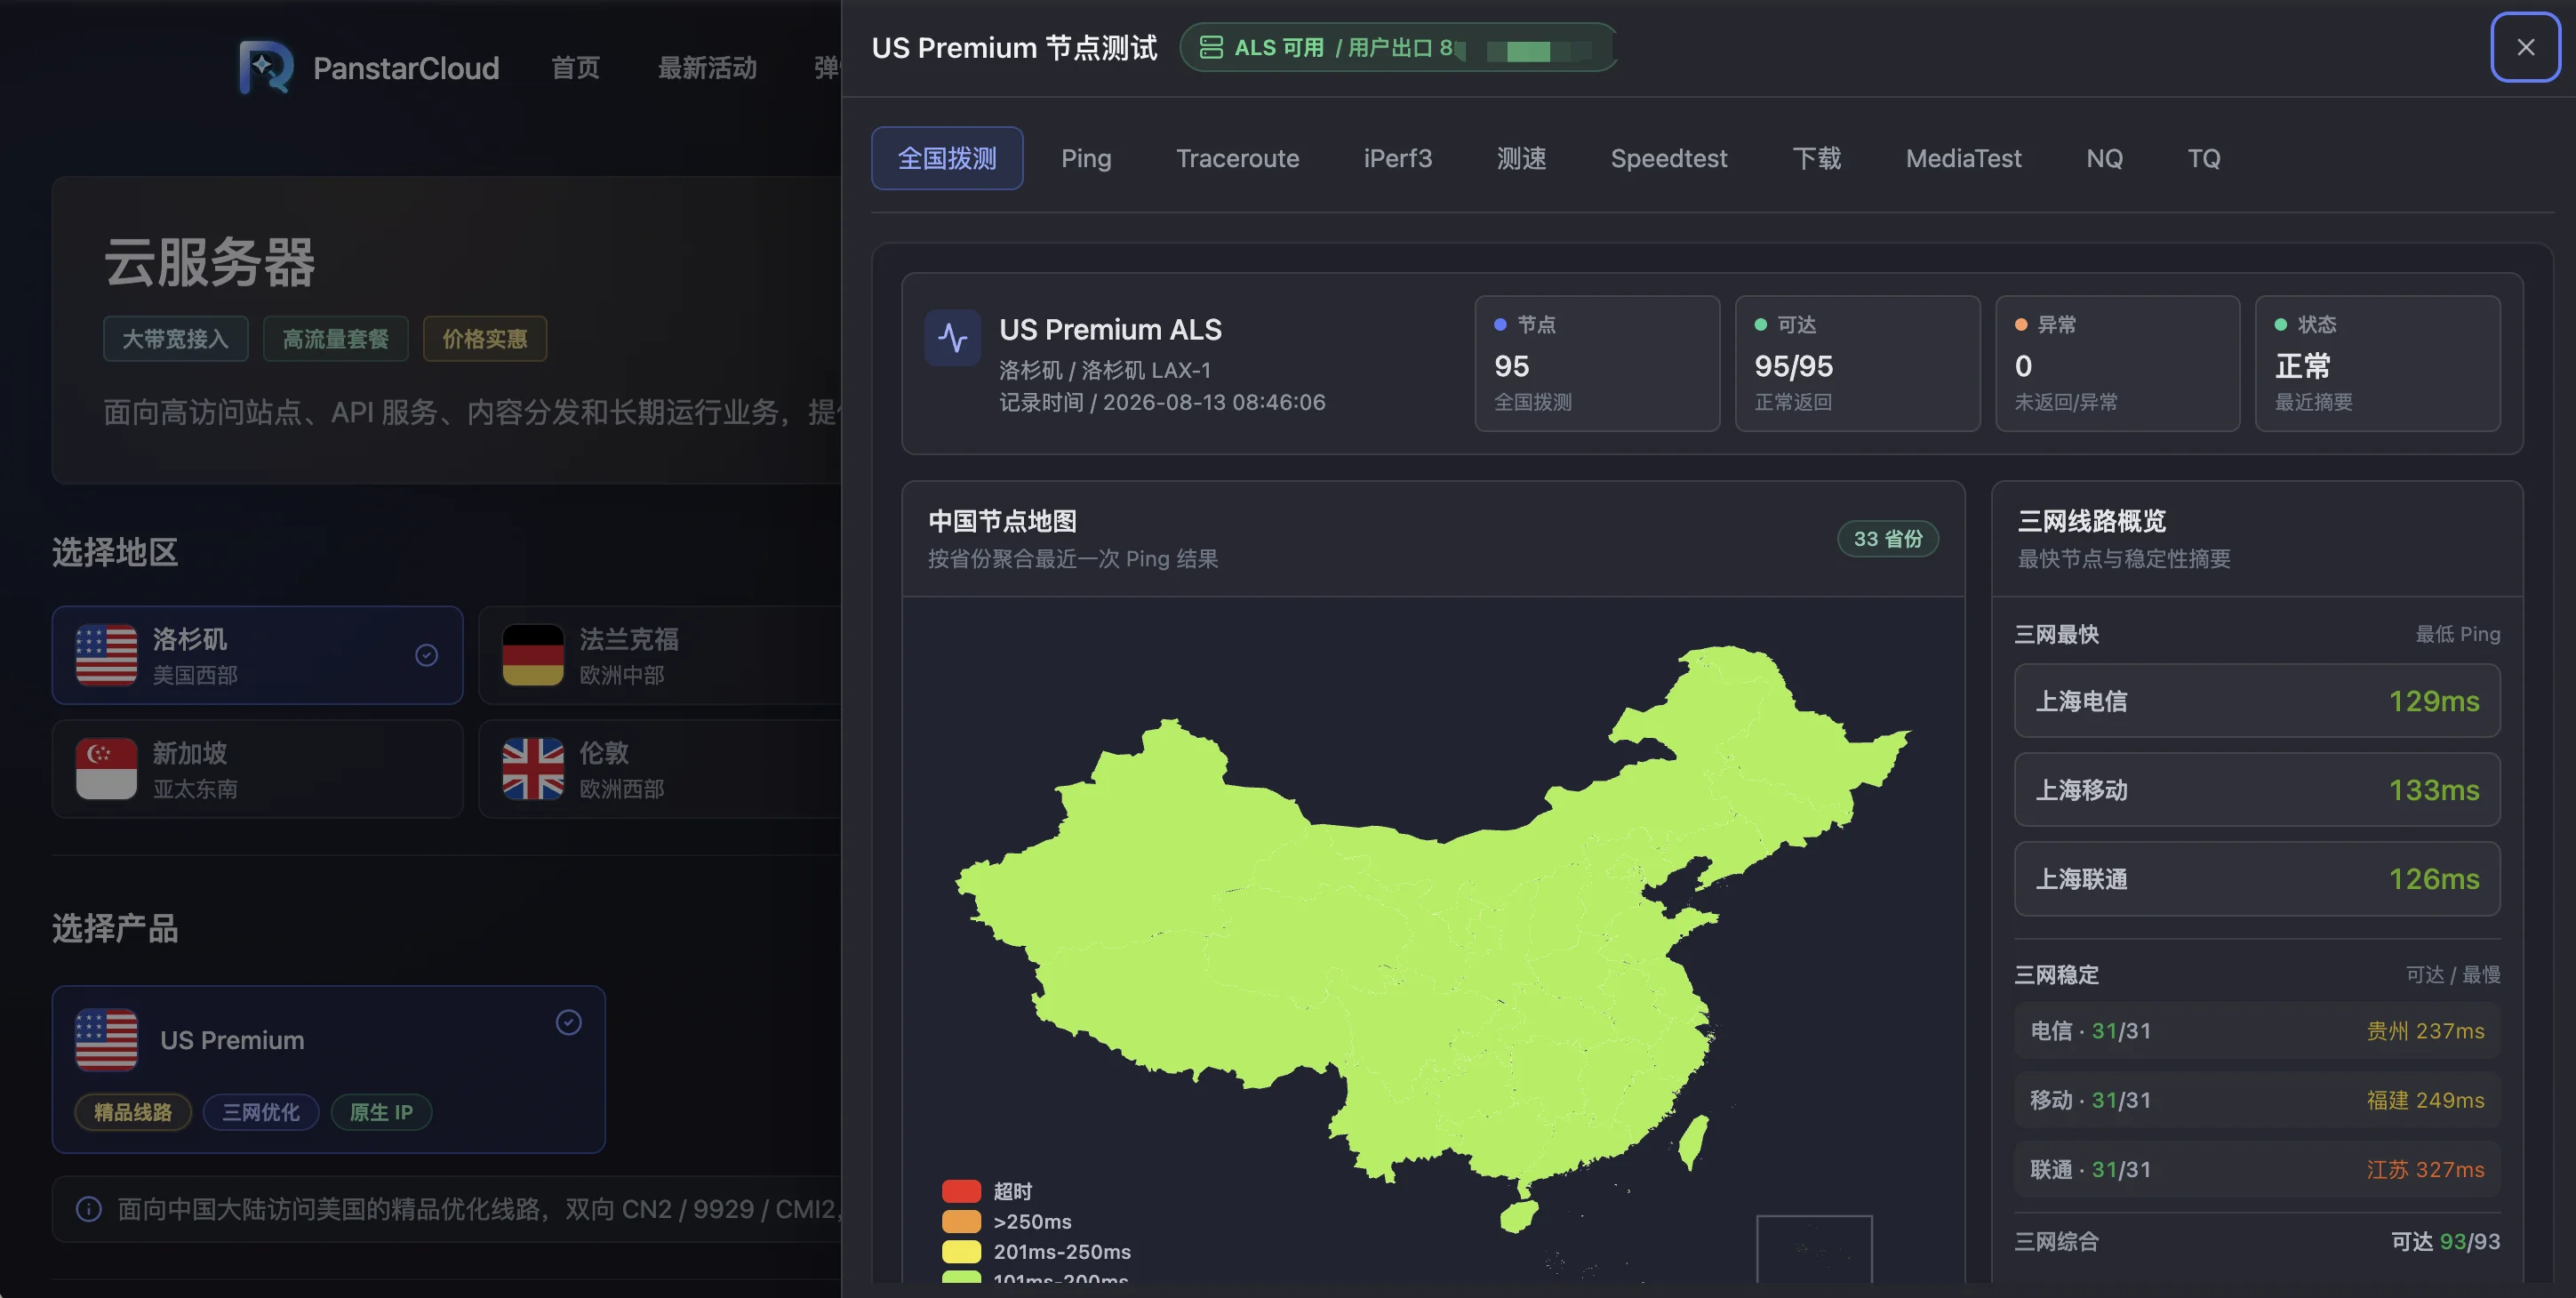Open the Traceroute tab
This screenshot has width=2576, height=1298.
(x=1237, y=158)
